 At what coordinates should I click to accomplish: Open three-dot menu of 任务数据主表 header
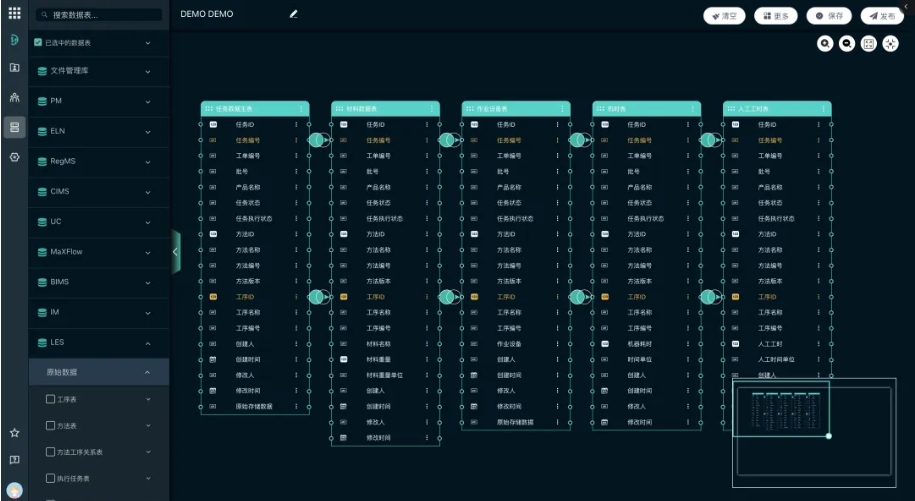click(x=301, y=108)
